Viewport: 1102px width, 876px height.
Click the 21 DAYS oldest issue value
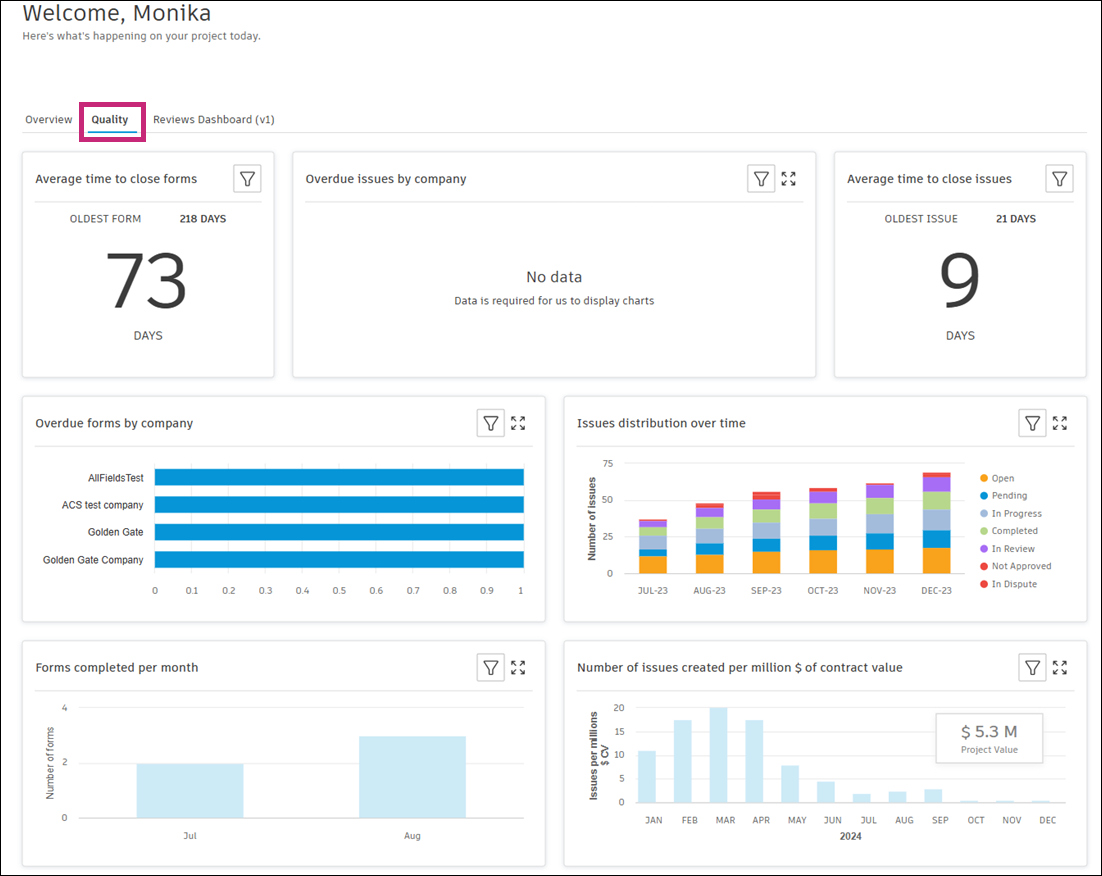(1016, 219)
